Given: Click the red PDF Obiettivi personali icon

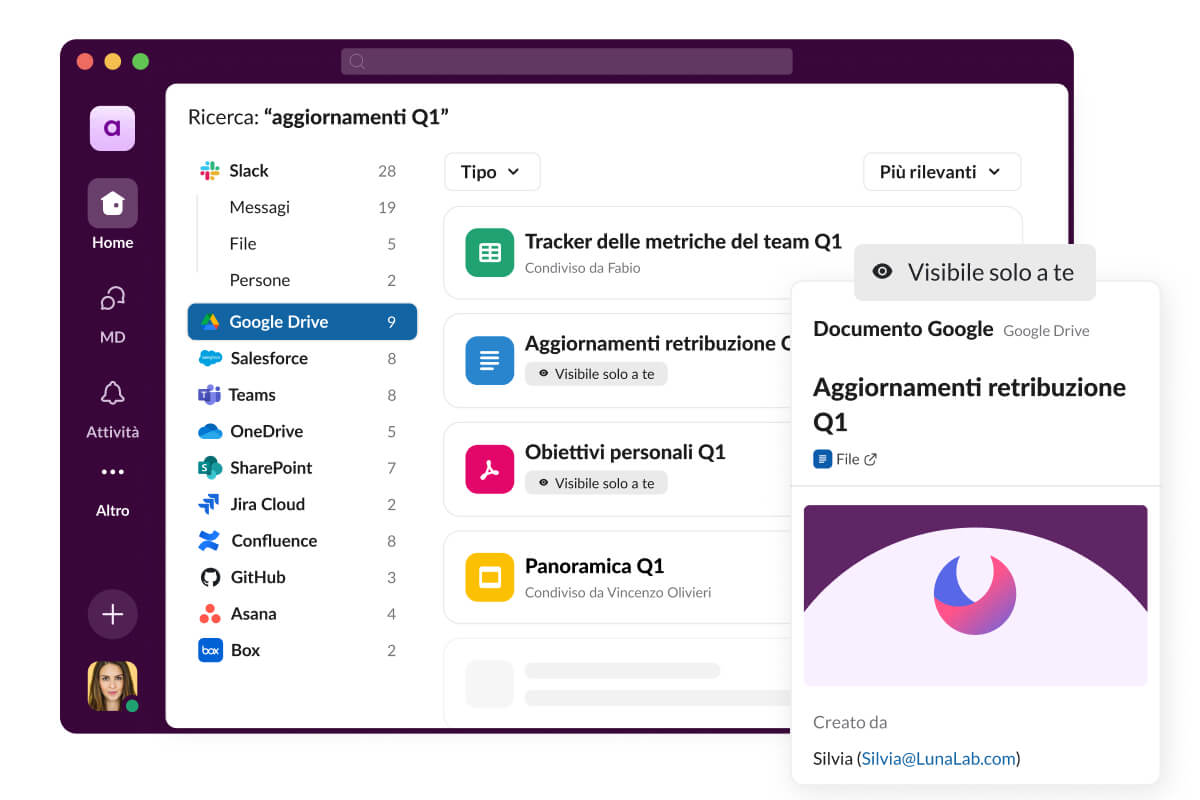Looking at the screenshot, I should tap(489, 470).
